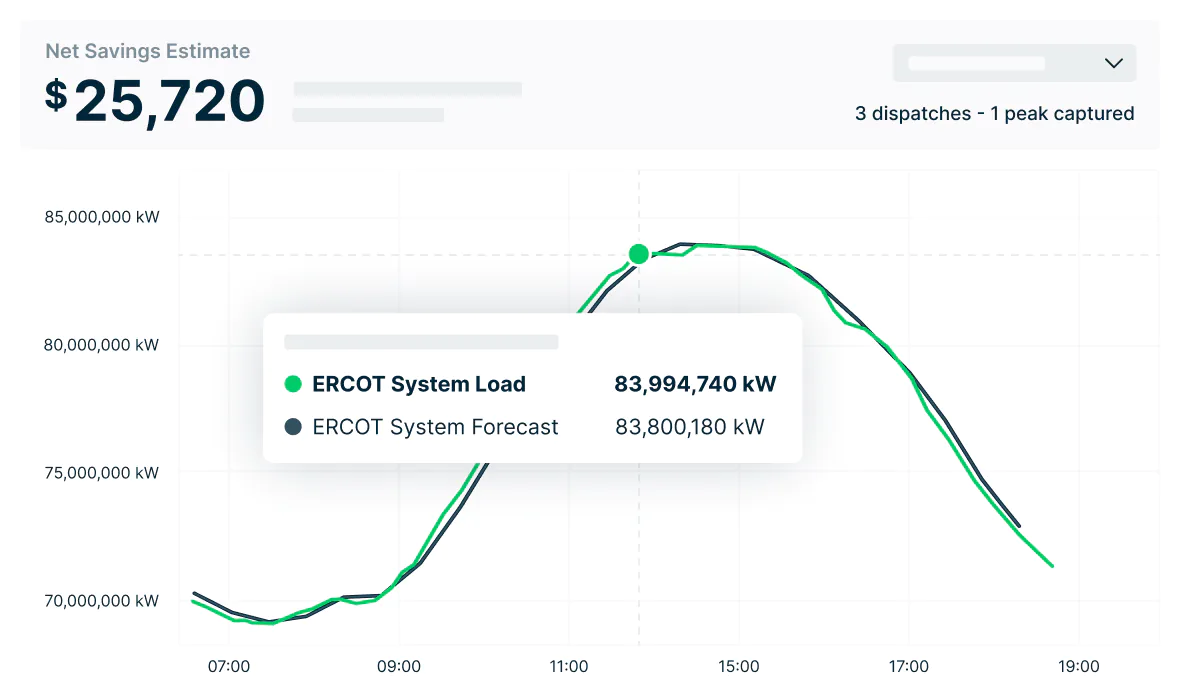Screen dimensions: 1180x700
Task: Click the green ERCOT System Load legend dot
Action: point(294,384)
